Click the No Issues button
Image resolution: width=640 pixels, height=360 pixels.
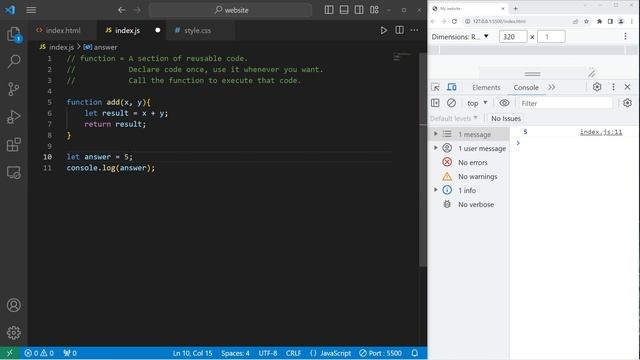click(506, 118)
